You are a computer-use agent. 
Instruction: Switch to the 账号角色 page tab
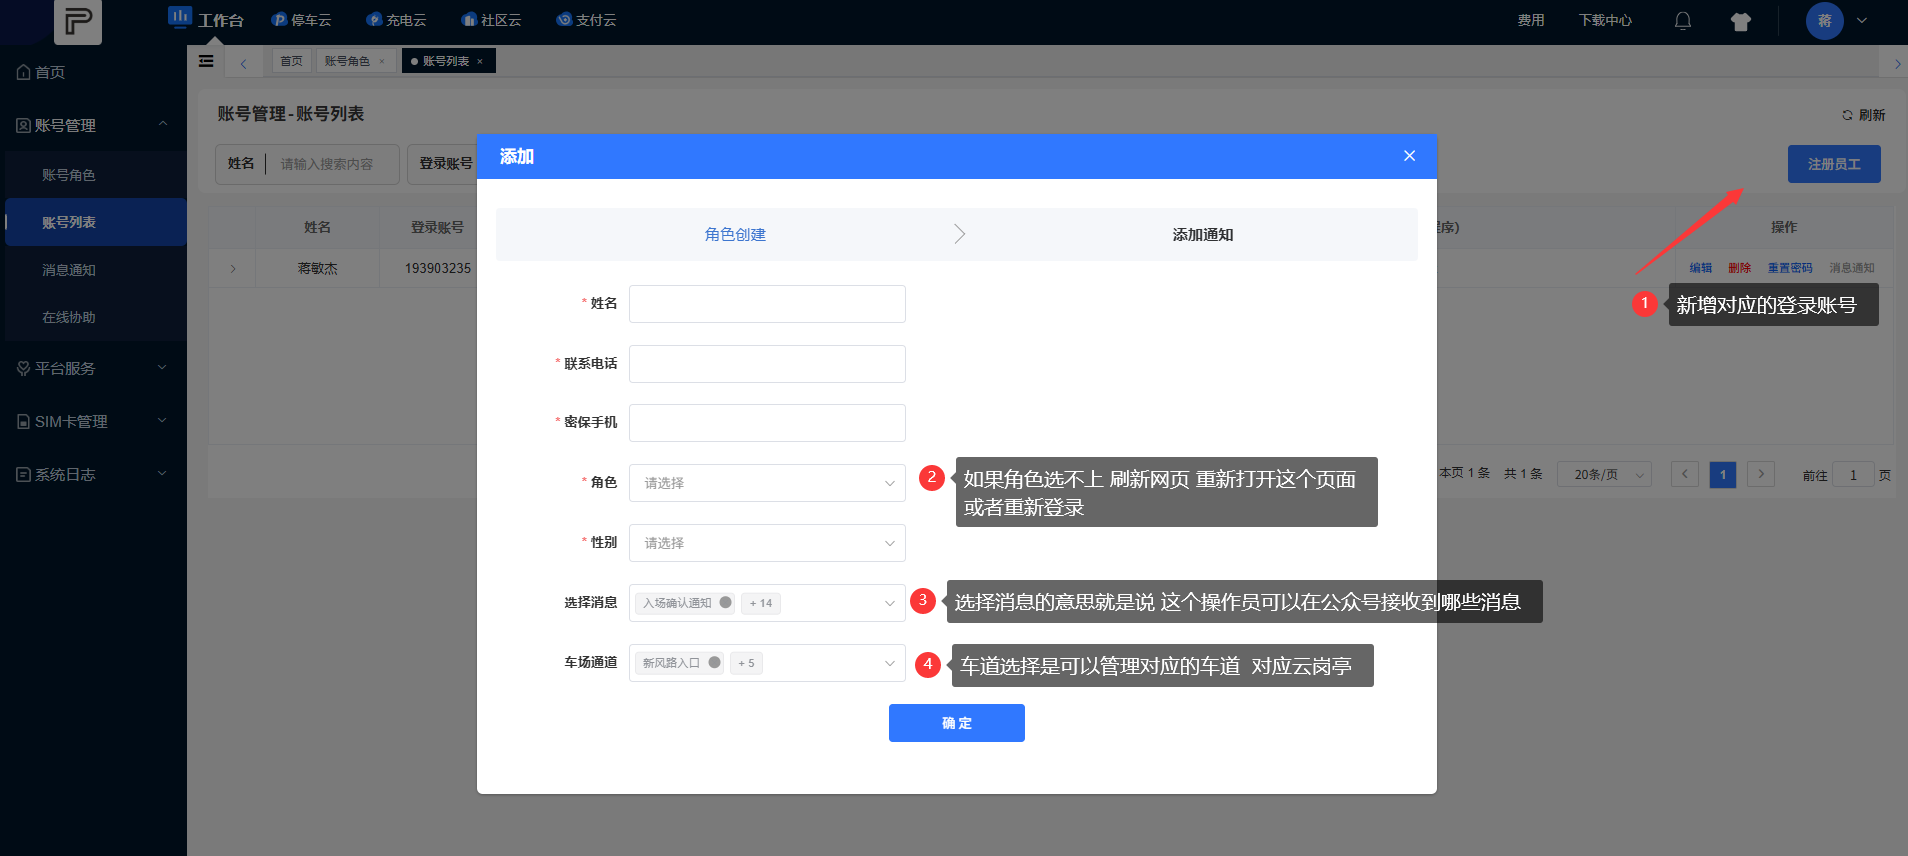(x=347, y=61)
